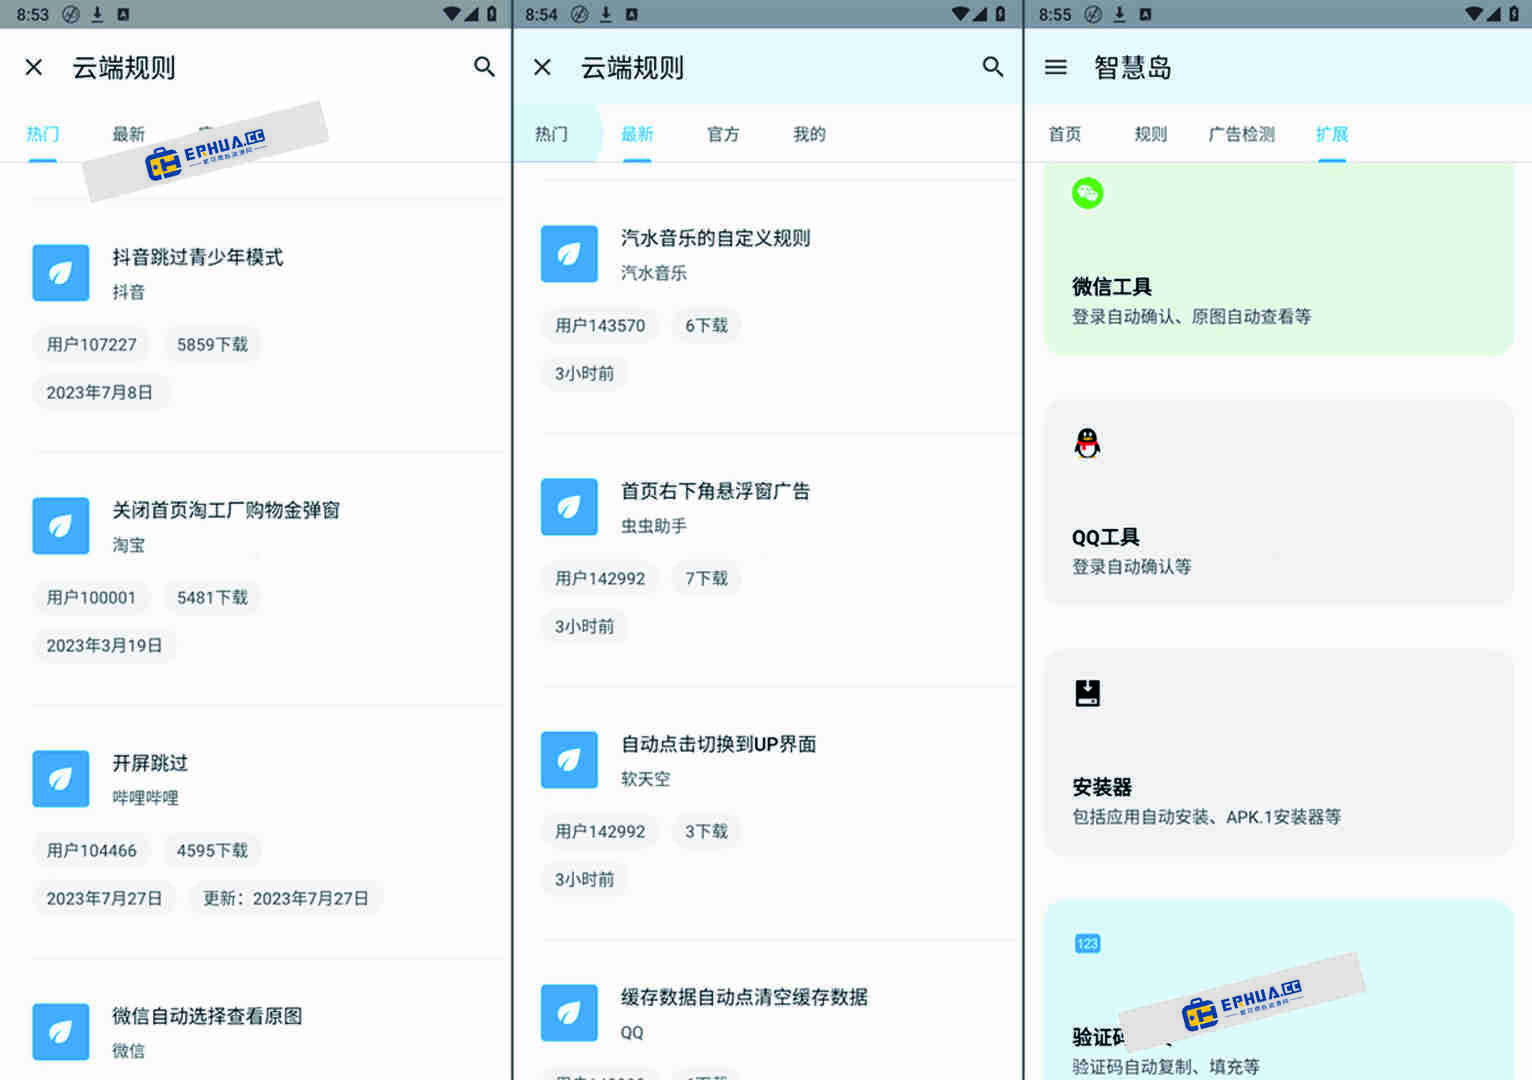
Task: Click 验证码自动复制、填充等 description
Action: (x=1165, y=1067)
